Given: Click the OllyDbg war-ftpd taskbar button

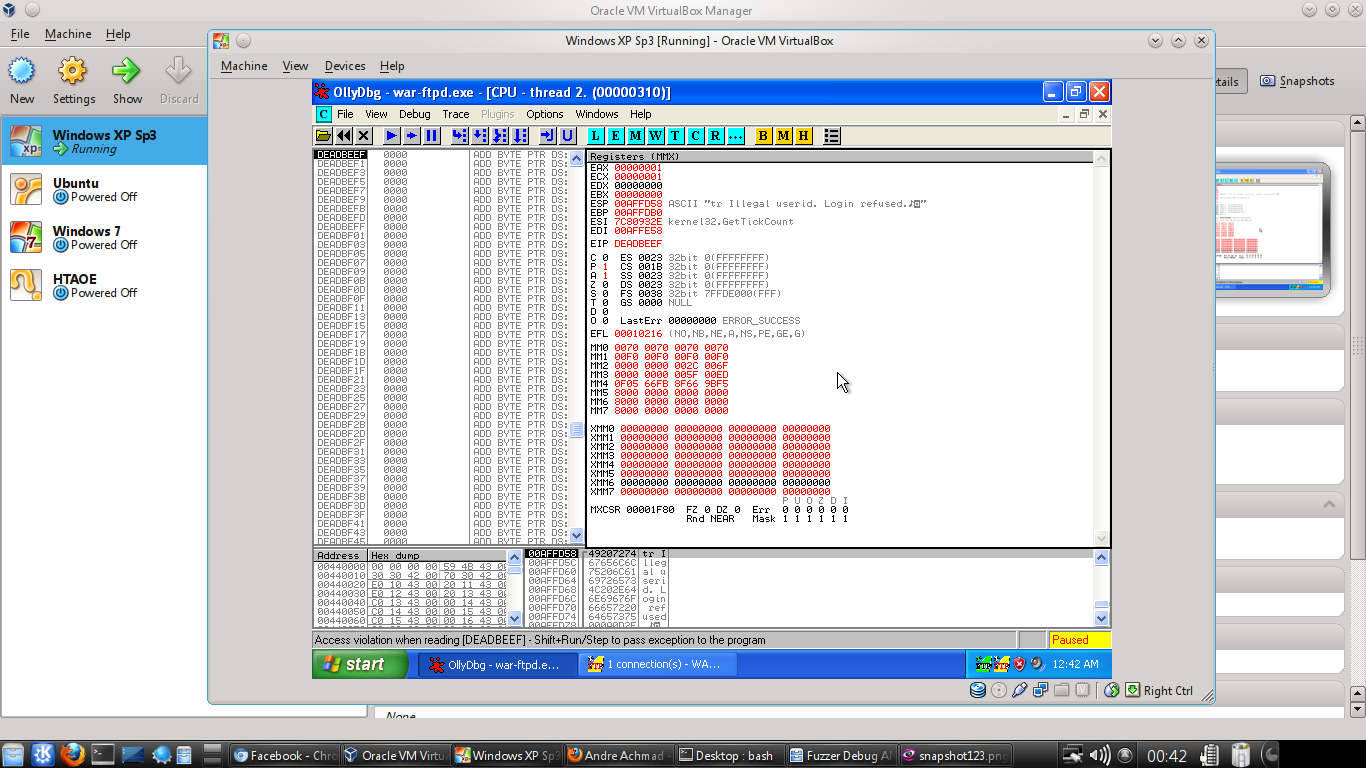Looking at the screenshot, I should [497, 664].
